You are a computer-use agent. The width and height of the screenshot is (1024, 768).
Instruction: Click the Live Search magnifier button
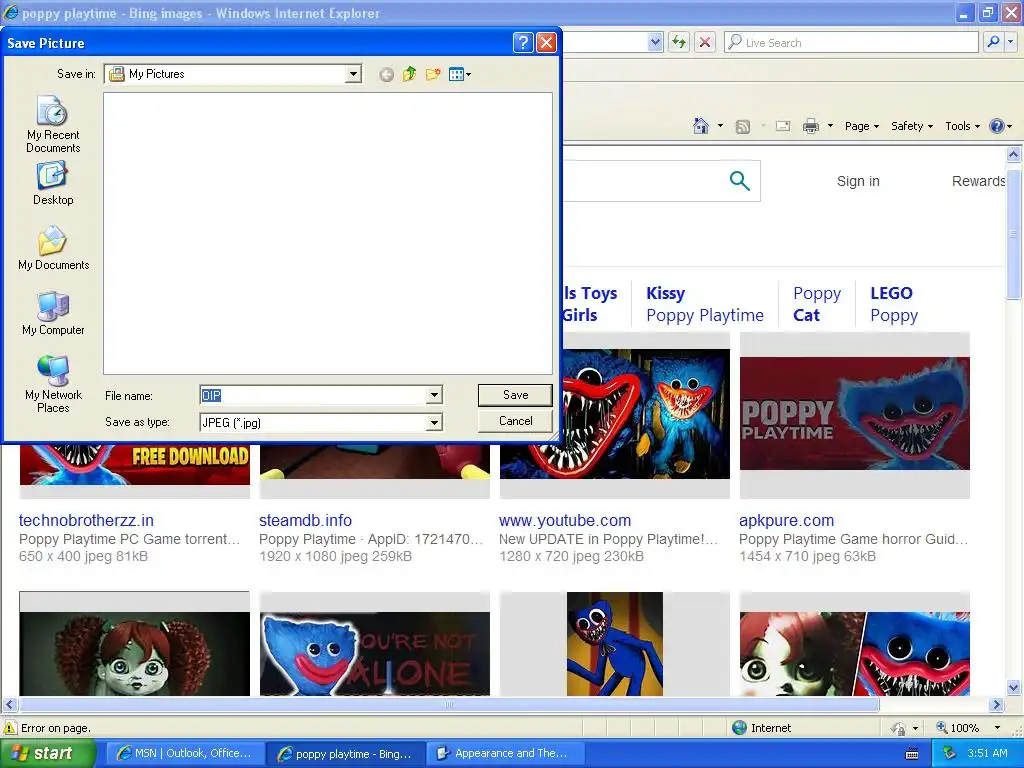click(993, 42)
